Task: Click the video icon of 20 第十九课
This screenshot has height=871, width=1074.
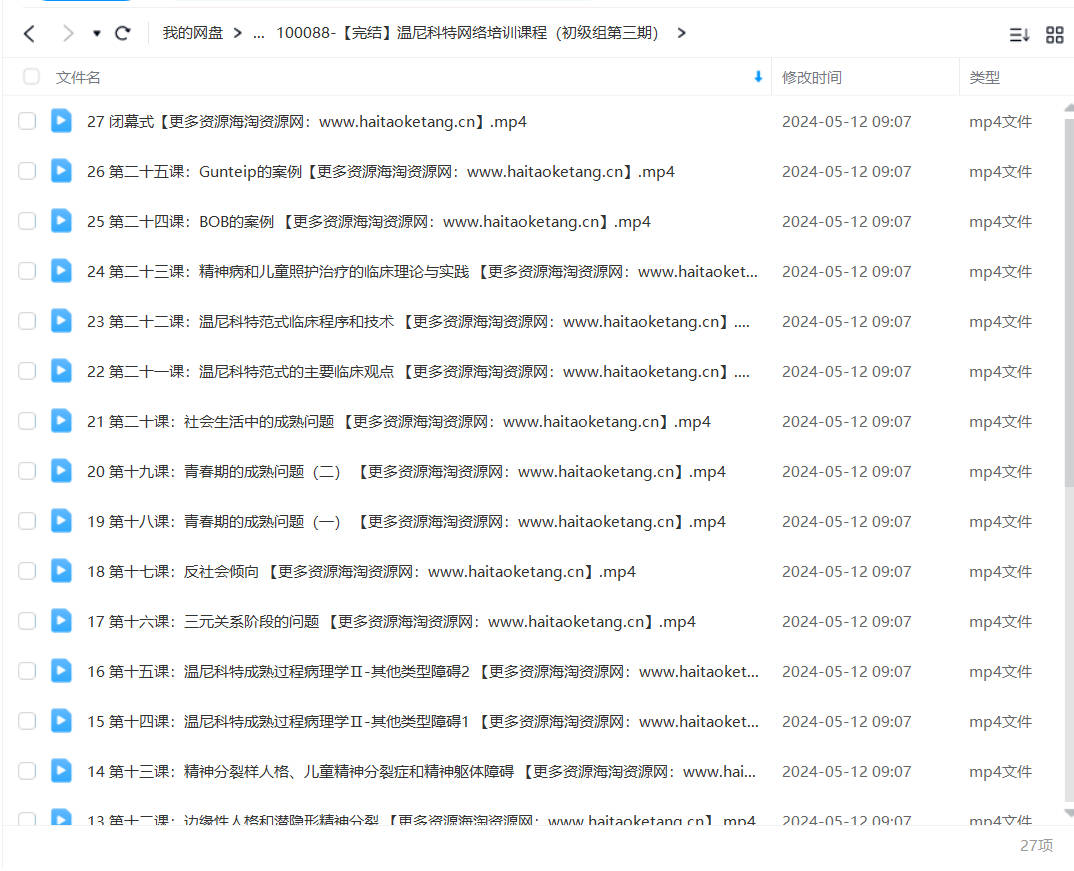Action: coord(61,470)
